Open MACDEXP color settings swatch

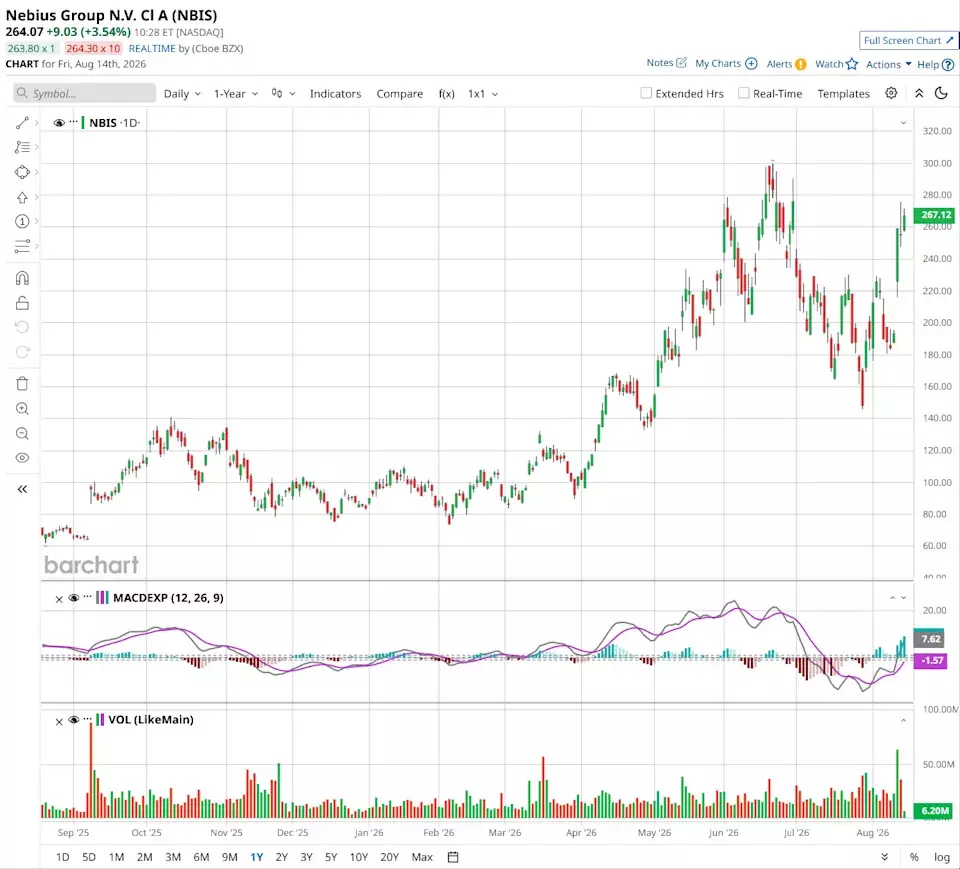(102, 598)
